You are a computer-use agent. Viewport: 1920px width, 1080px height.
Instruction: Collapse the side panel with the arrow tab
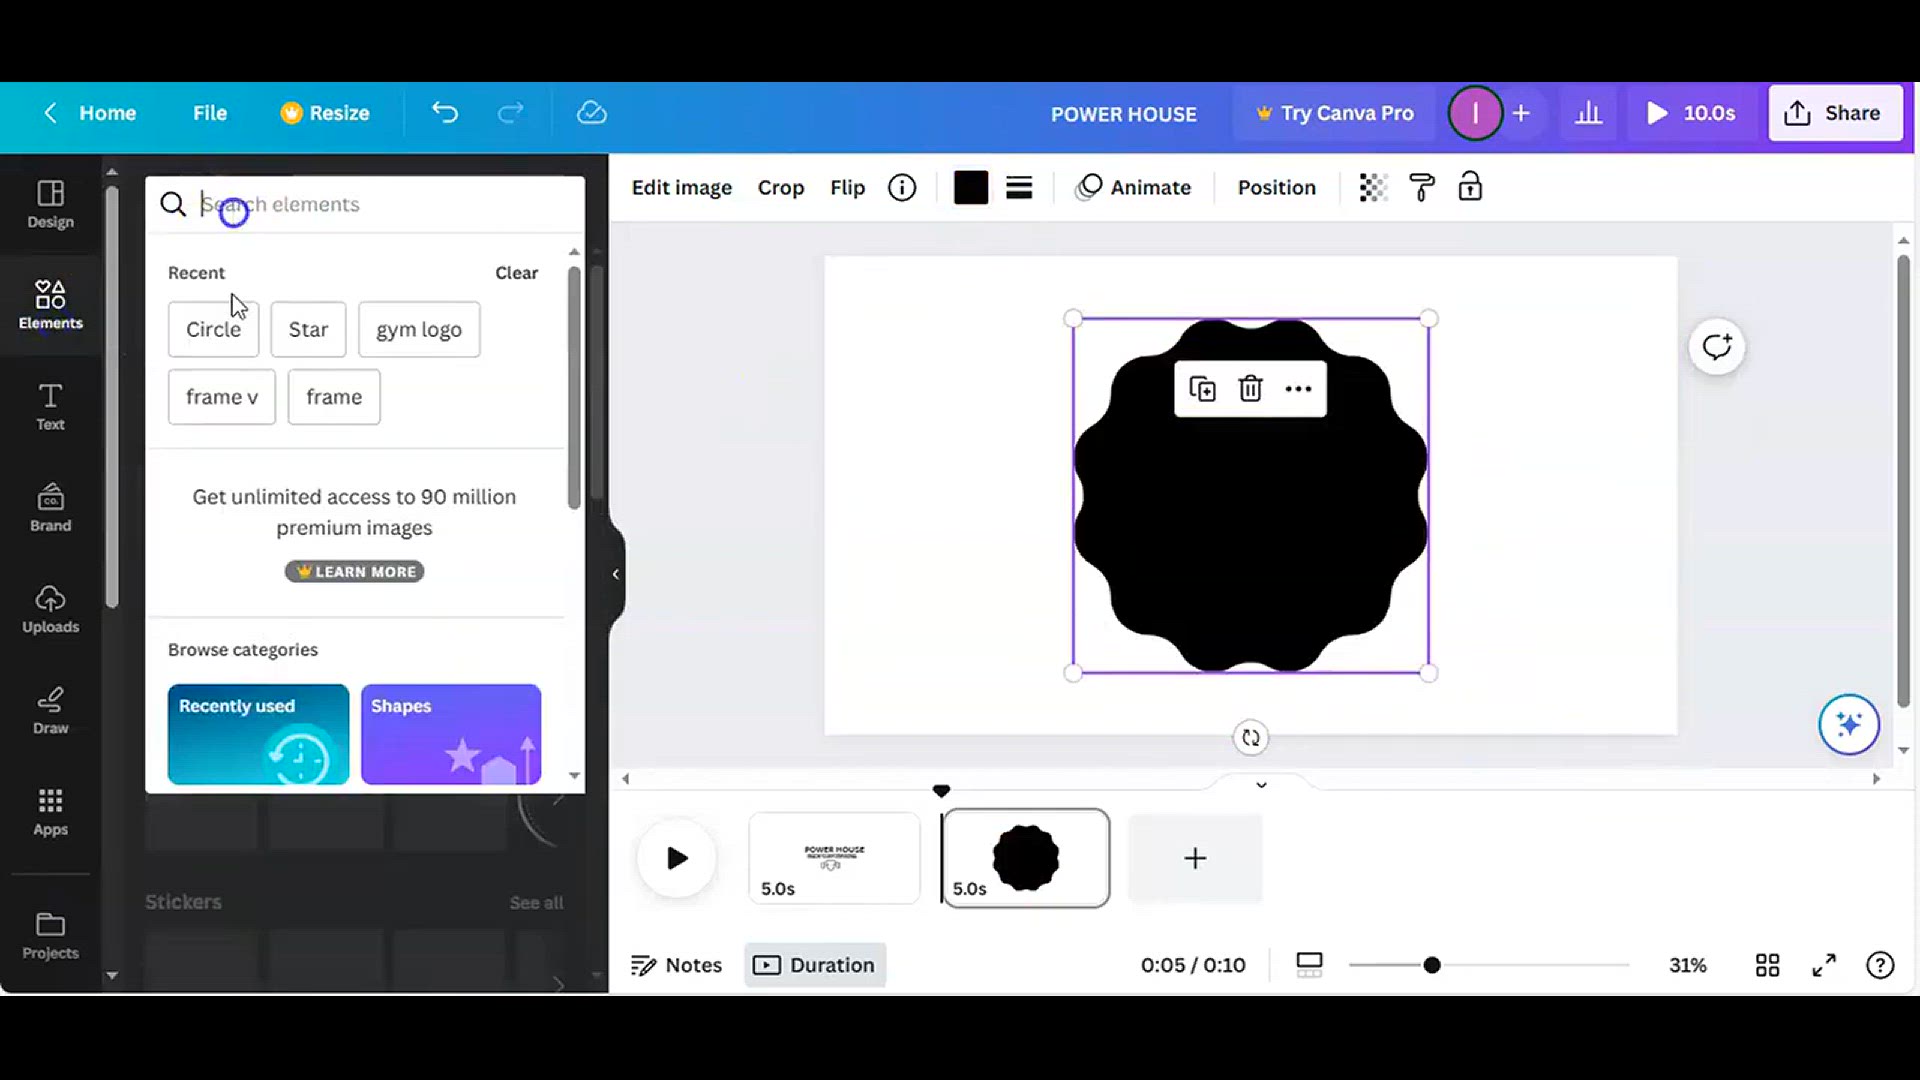click(616, 574)
